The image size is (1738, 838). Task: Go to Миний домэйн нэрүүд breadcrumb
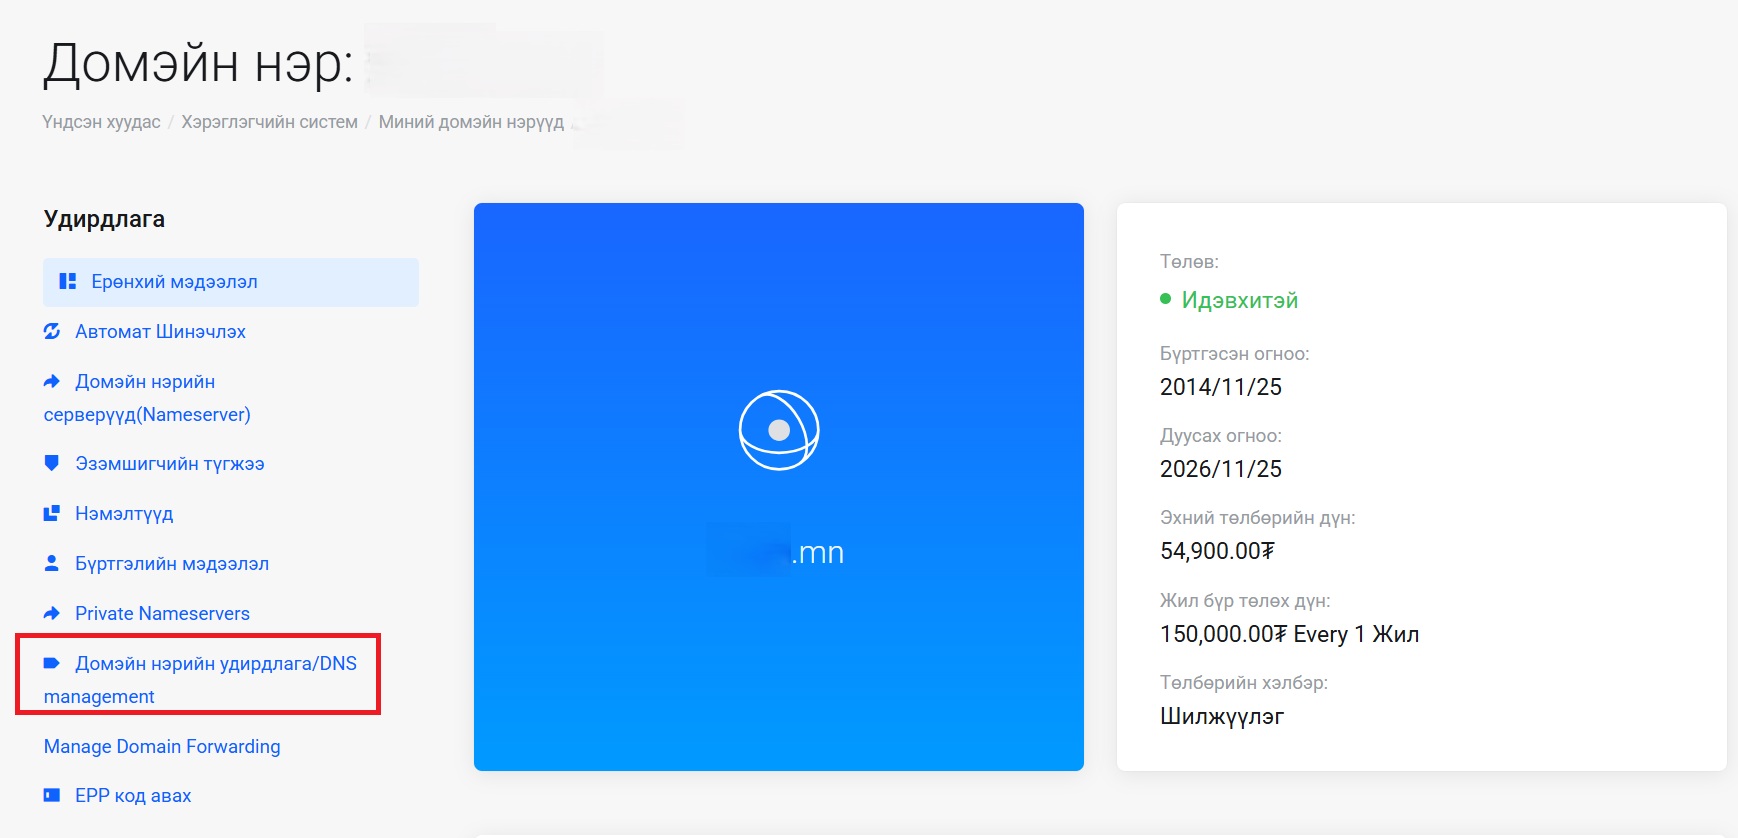[471, 122]
